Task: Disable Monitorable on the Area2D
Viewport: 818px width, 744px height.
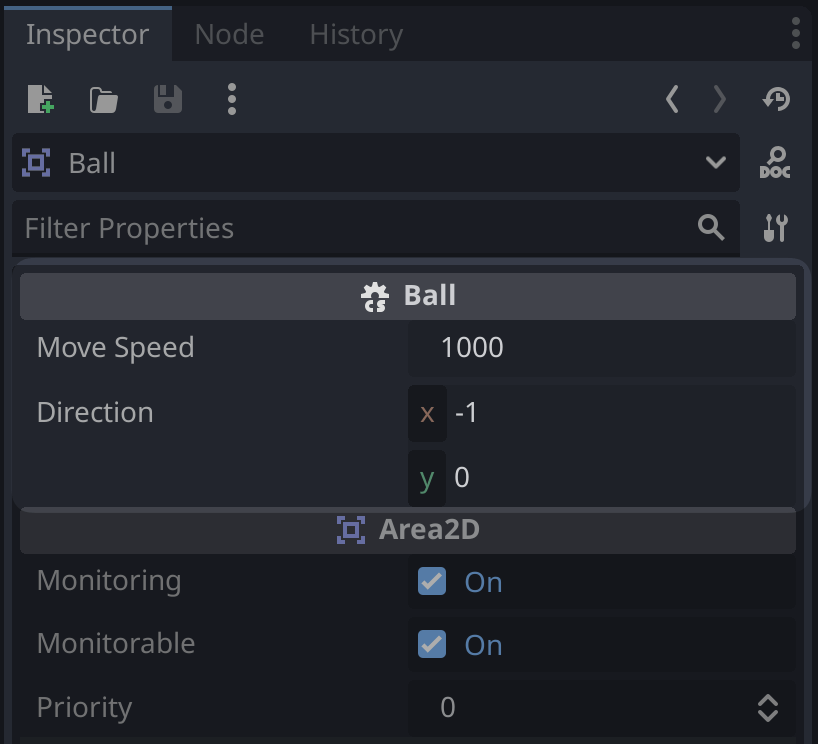Action: click(x=431, y=644)
